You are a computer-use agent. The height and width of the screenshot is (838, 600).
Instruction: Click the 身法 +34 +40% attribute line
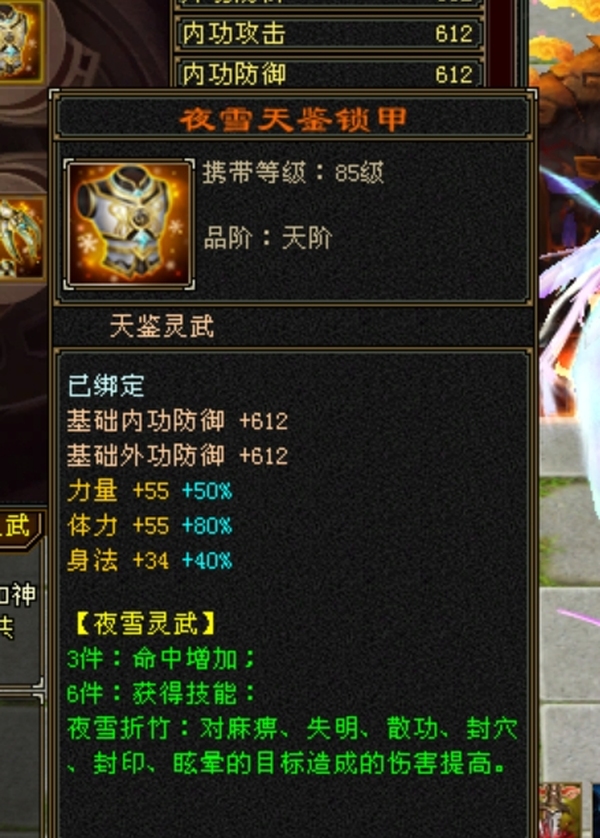click(x=150, y=561)
